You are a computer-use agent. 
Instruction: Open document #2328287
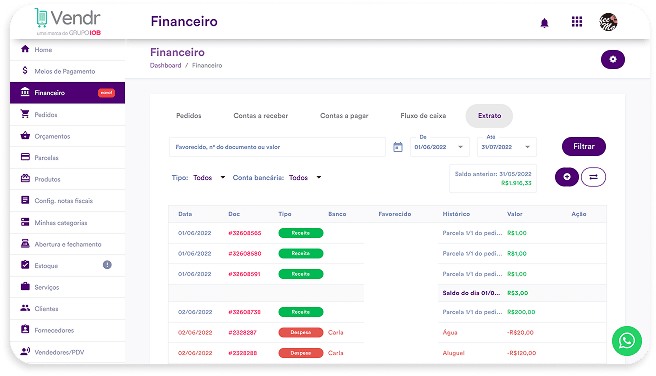242,333
